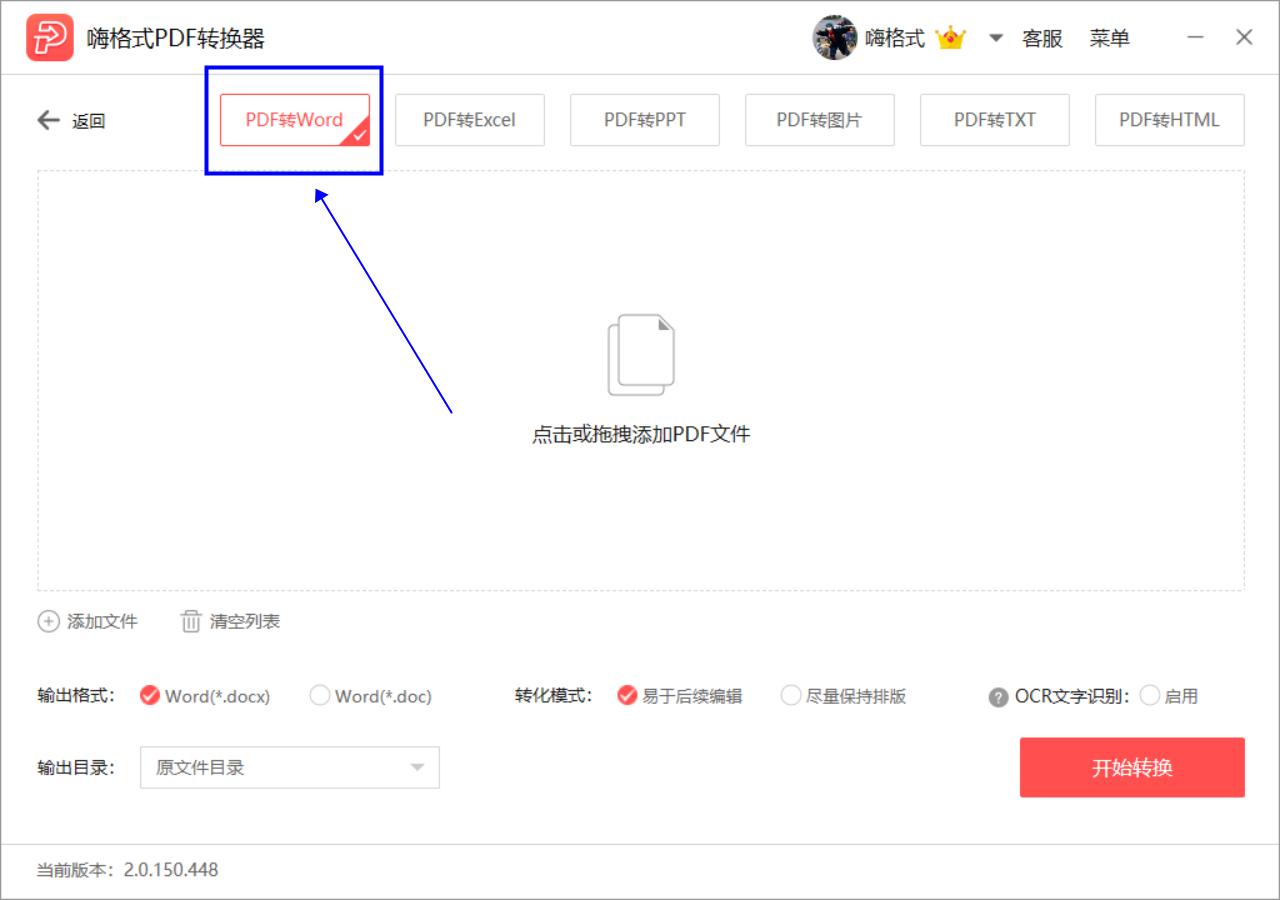This screenshot has width=1280, height=900.
Task: Click the 清空列表 trash icon
Action: [x=190, y=621]
